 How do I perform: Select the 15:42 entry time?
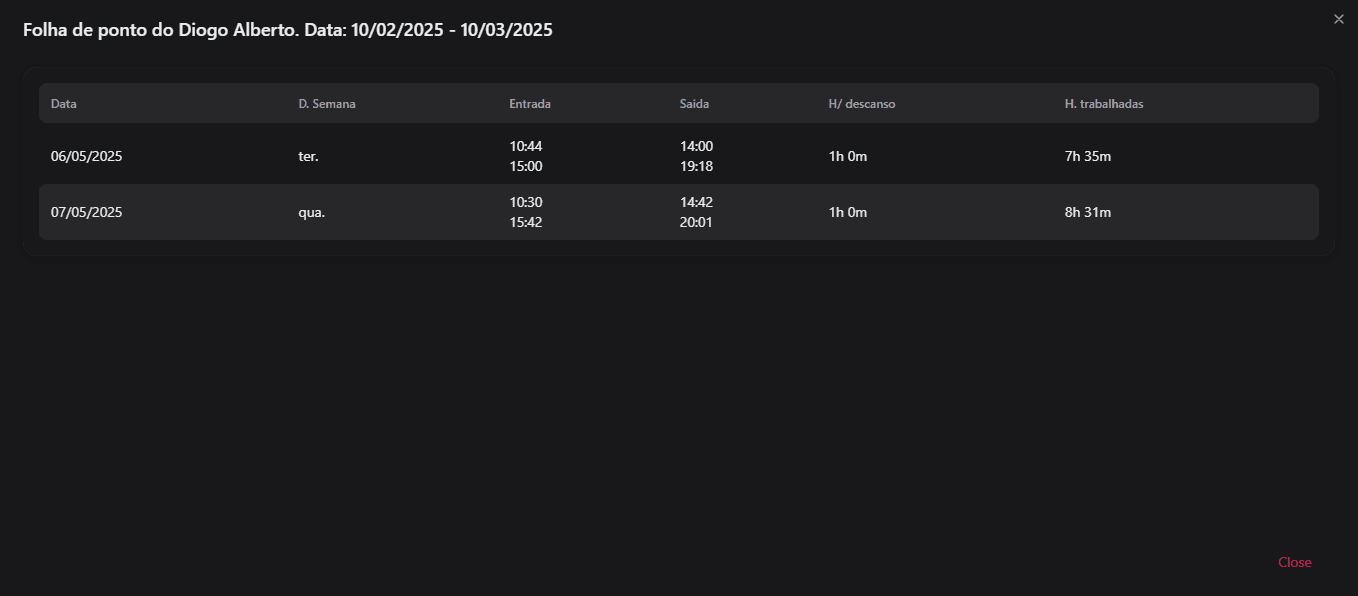pos(526,222)
